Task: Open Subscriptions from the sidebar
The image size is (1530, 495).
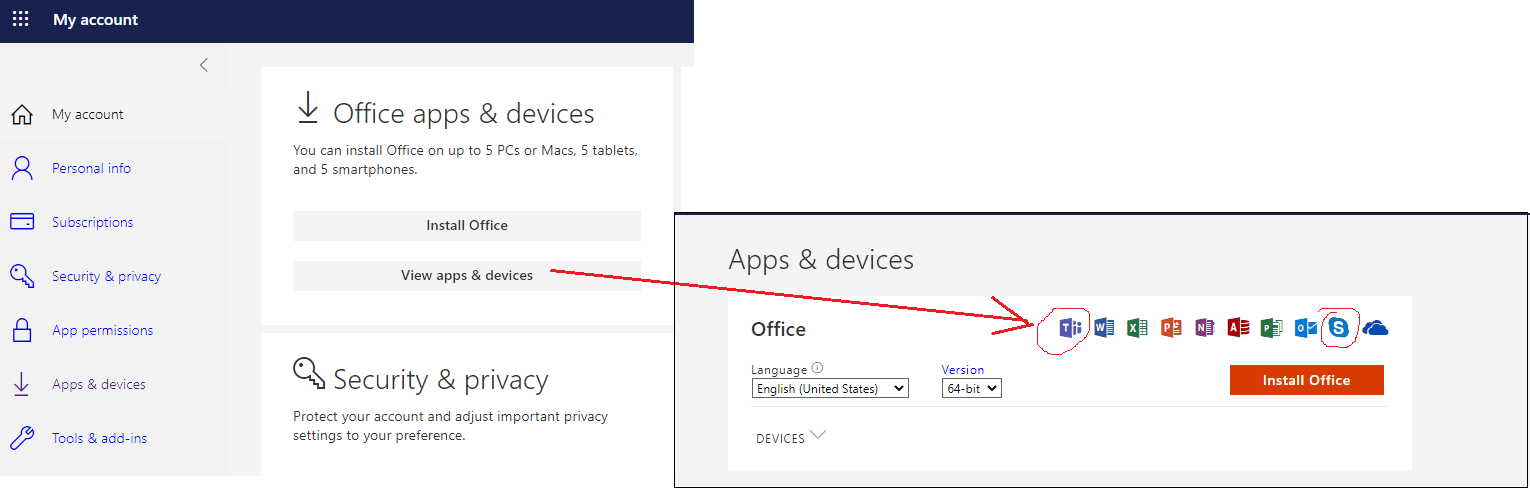Action: click(92, 222)
